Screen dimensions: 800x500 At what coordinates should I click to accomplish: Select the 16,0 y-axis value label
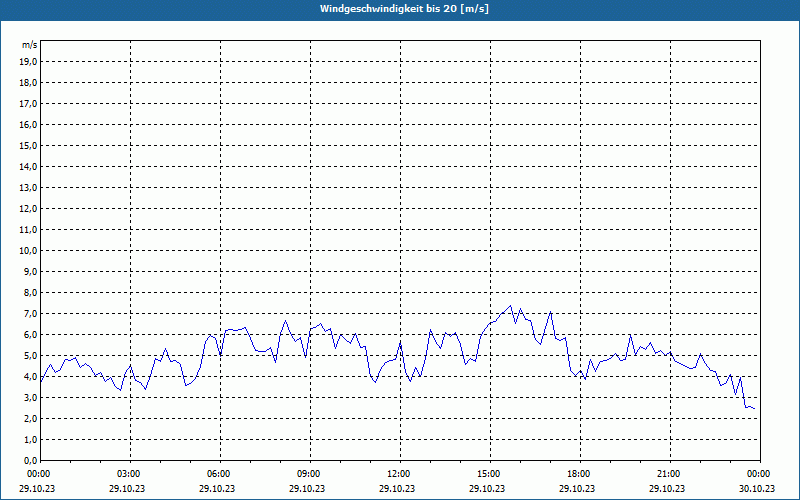click(x=29, y=124)
